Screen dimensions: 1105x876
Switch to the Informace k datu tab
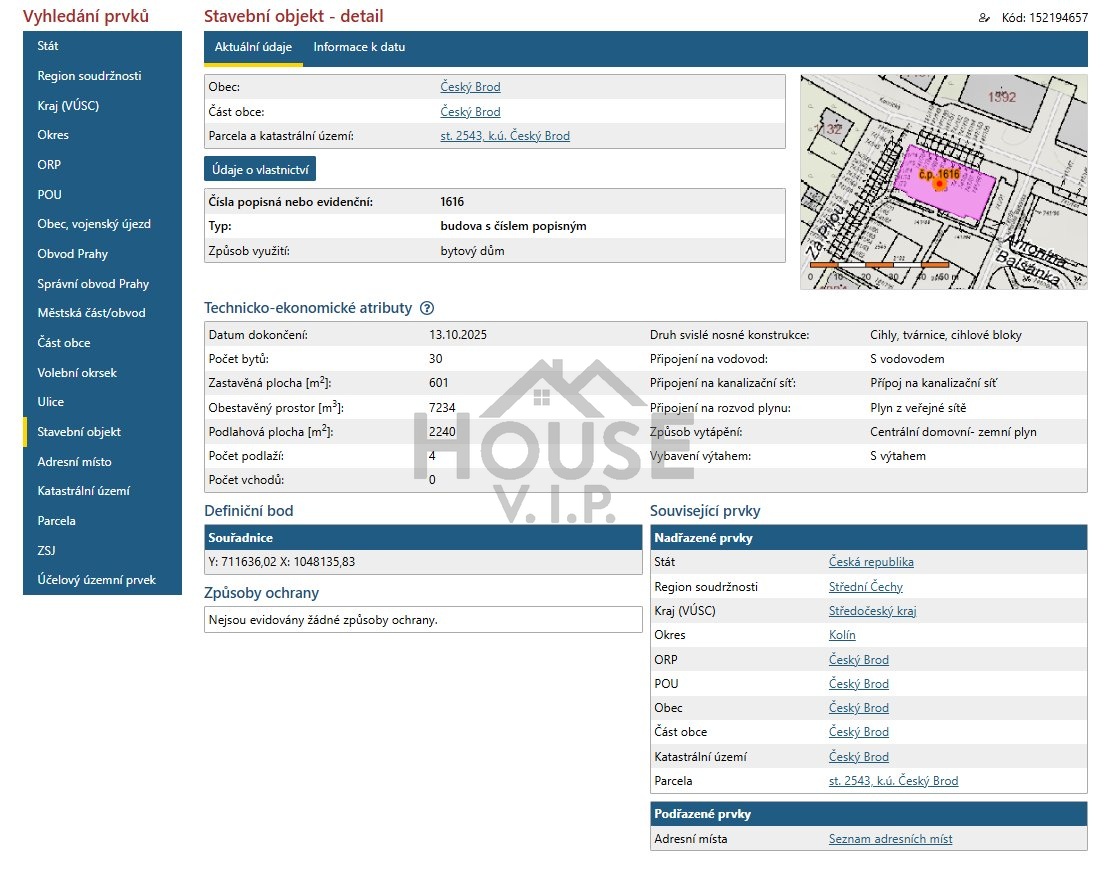click(x=359, y=47)
